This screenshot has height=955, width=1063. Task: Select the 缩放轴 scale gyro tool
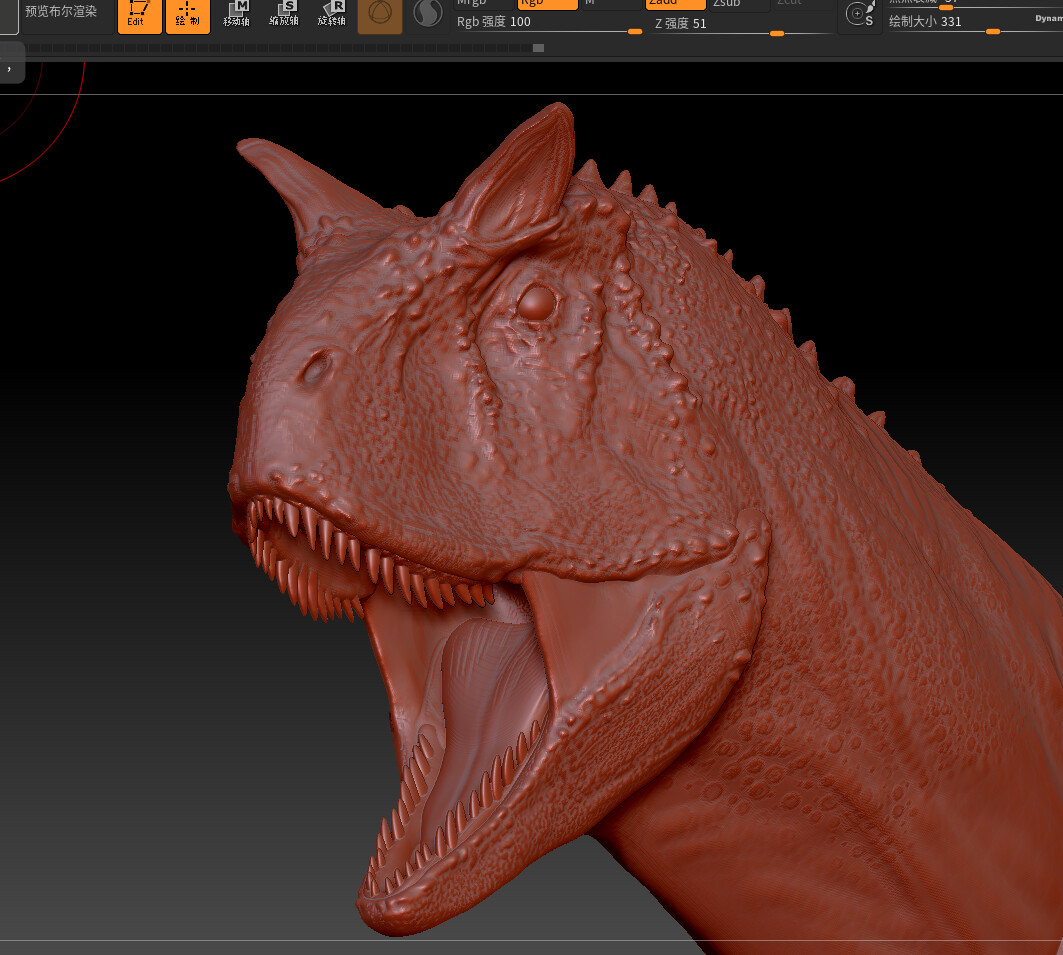coord(284,15)
